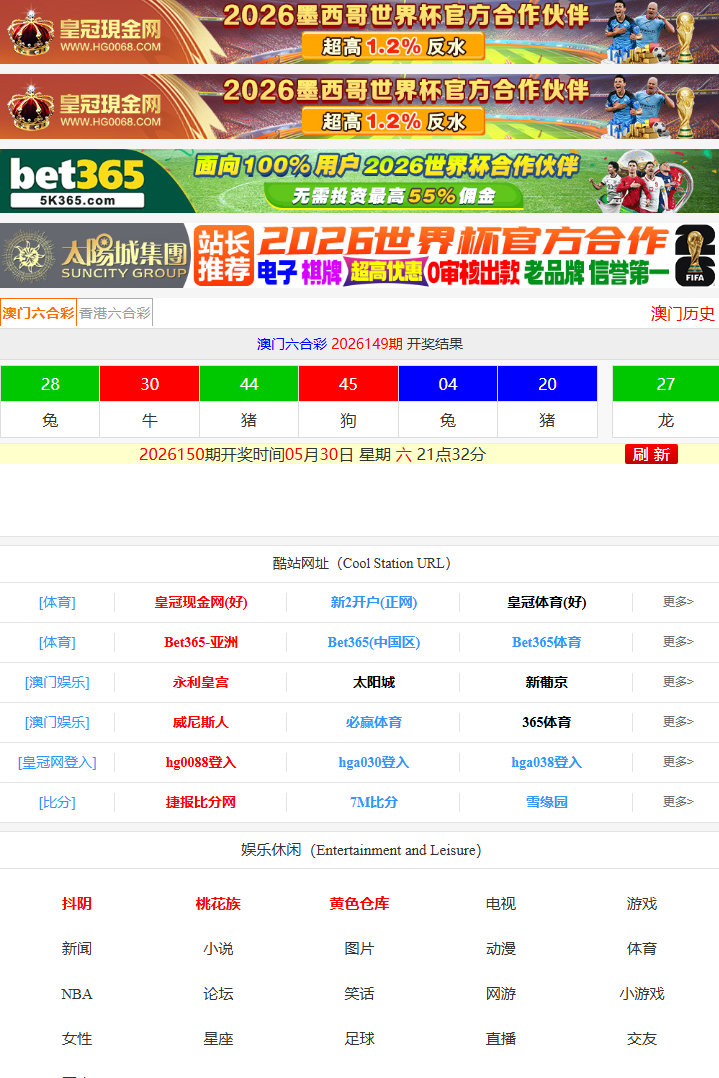Select the blue ball number 04
The height and width of the screenshot is (1078, 719).
[x=448, y=384]
